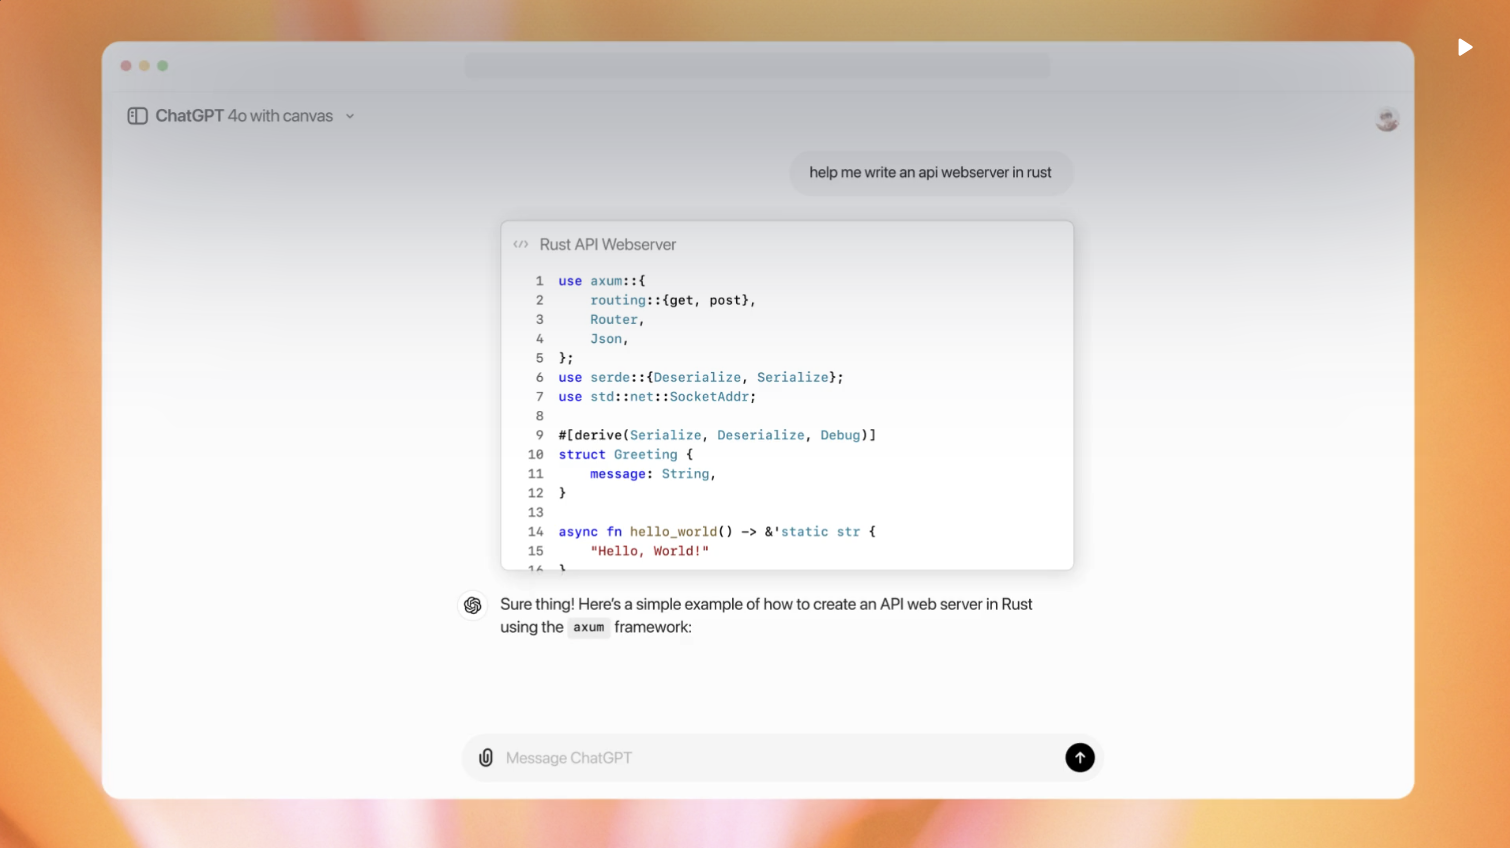Click the green traffic light dot
This screenshot has height=848, width=1510.
click(x=163, y=65)
